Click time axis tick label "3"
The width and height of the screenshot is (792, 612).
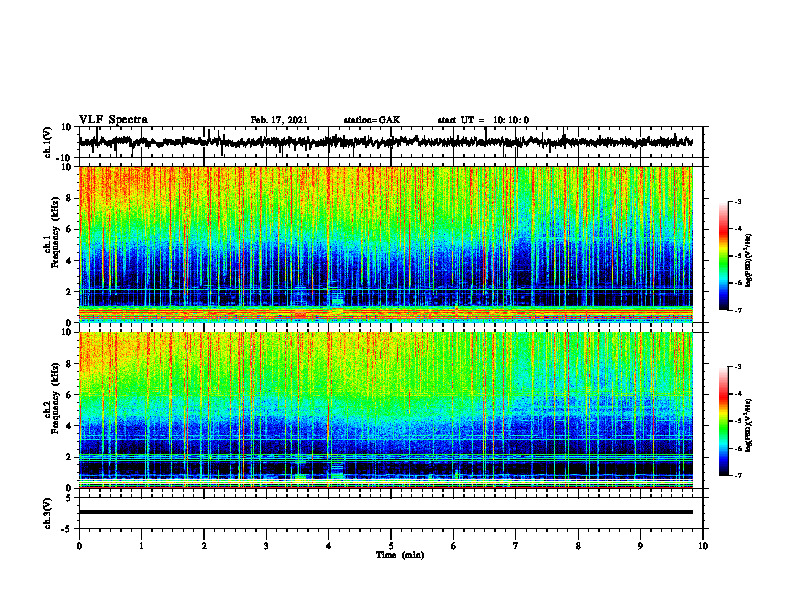(266, 546)
